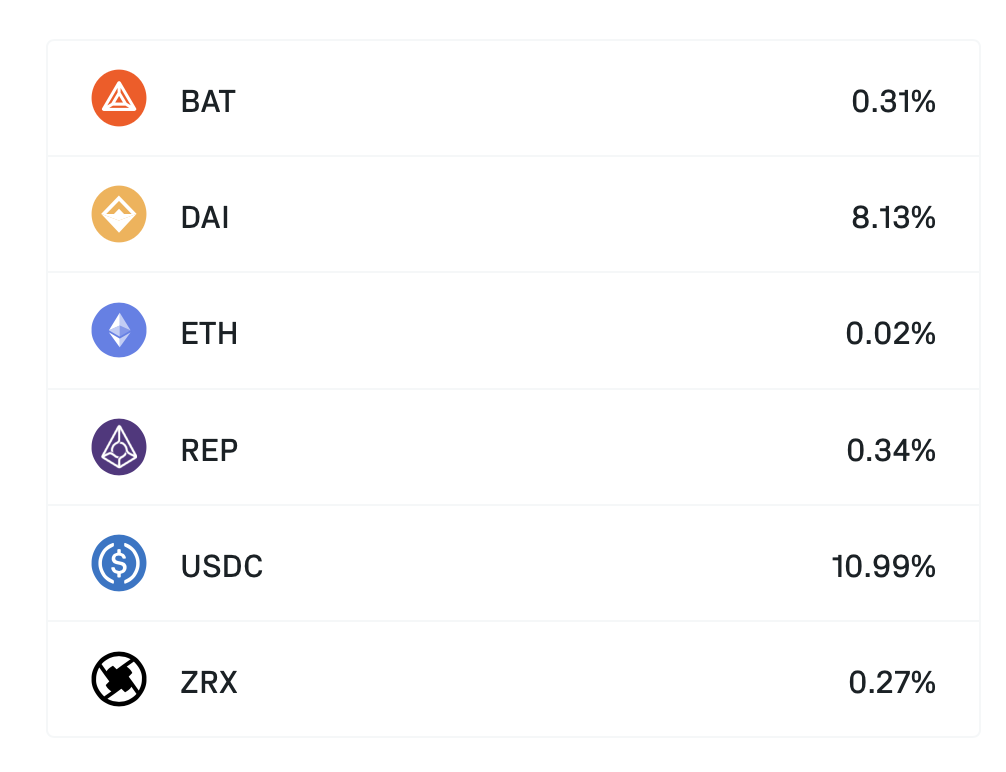1006x772 pixels.
Task: Click the 8.13% rate for DAI
Action: (x=894, y=218)
